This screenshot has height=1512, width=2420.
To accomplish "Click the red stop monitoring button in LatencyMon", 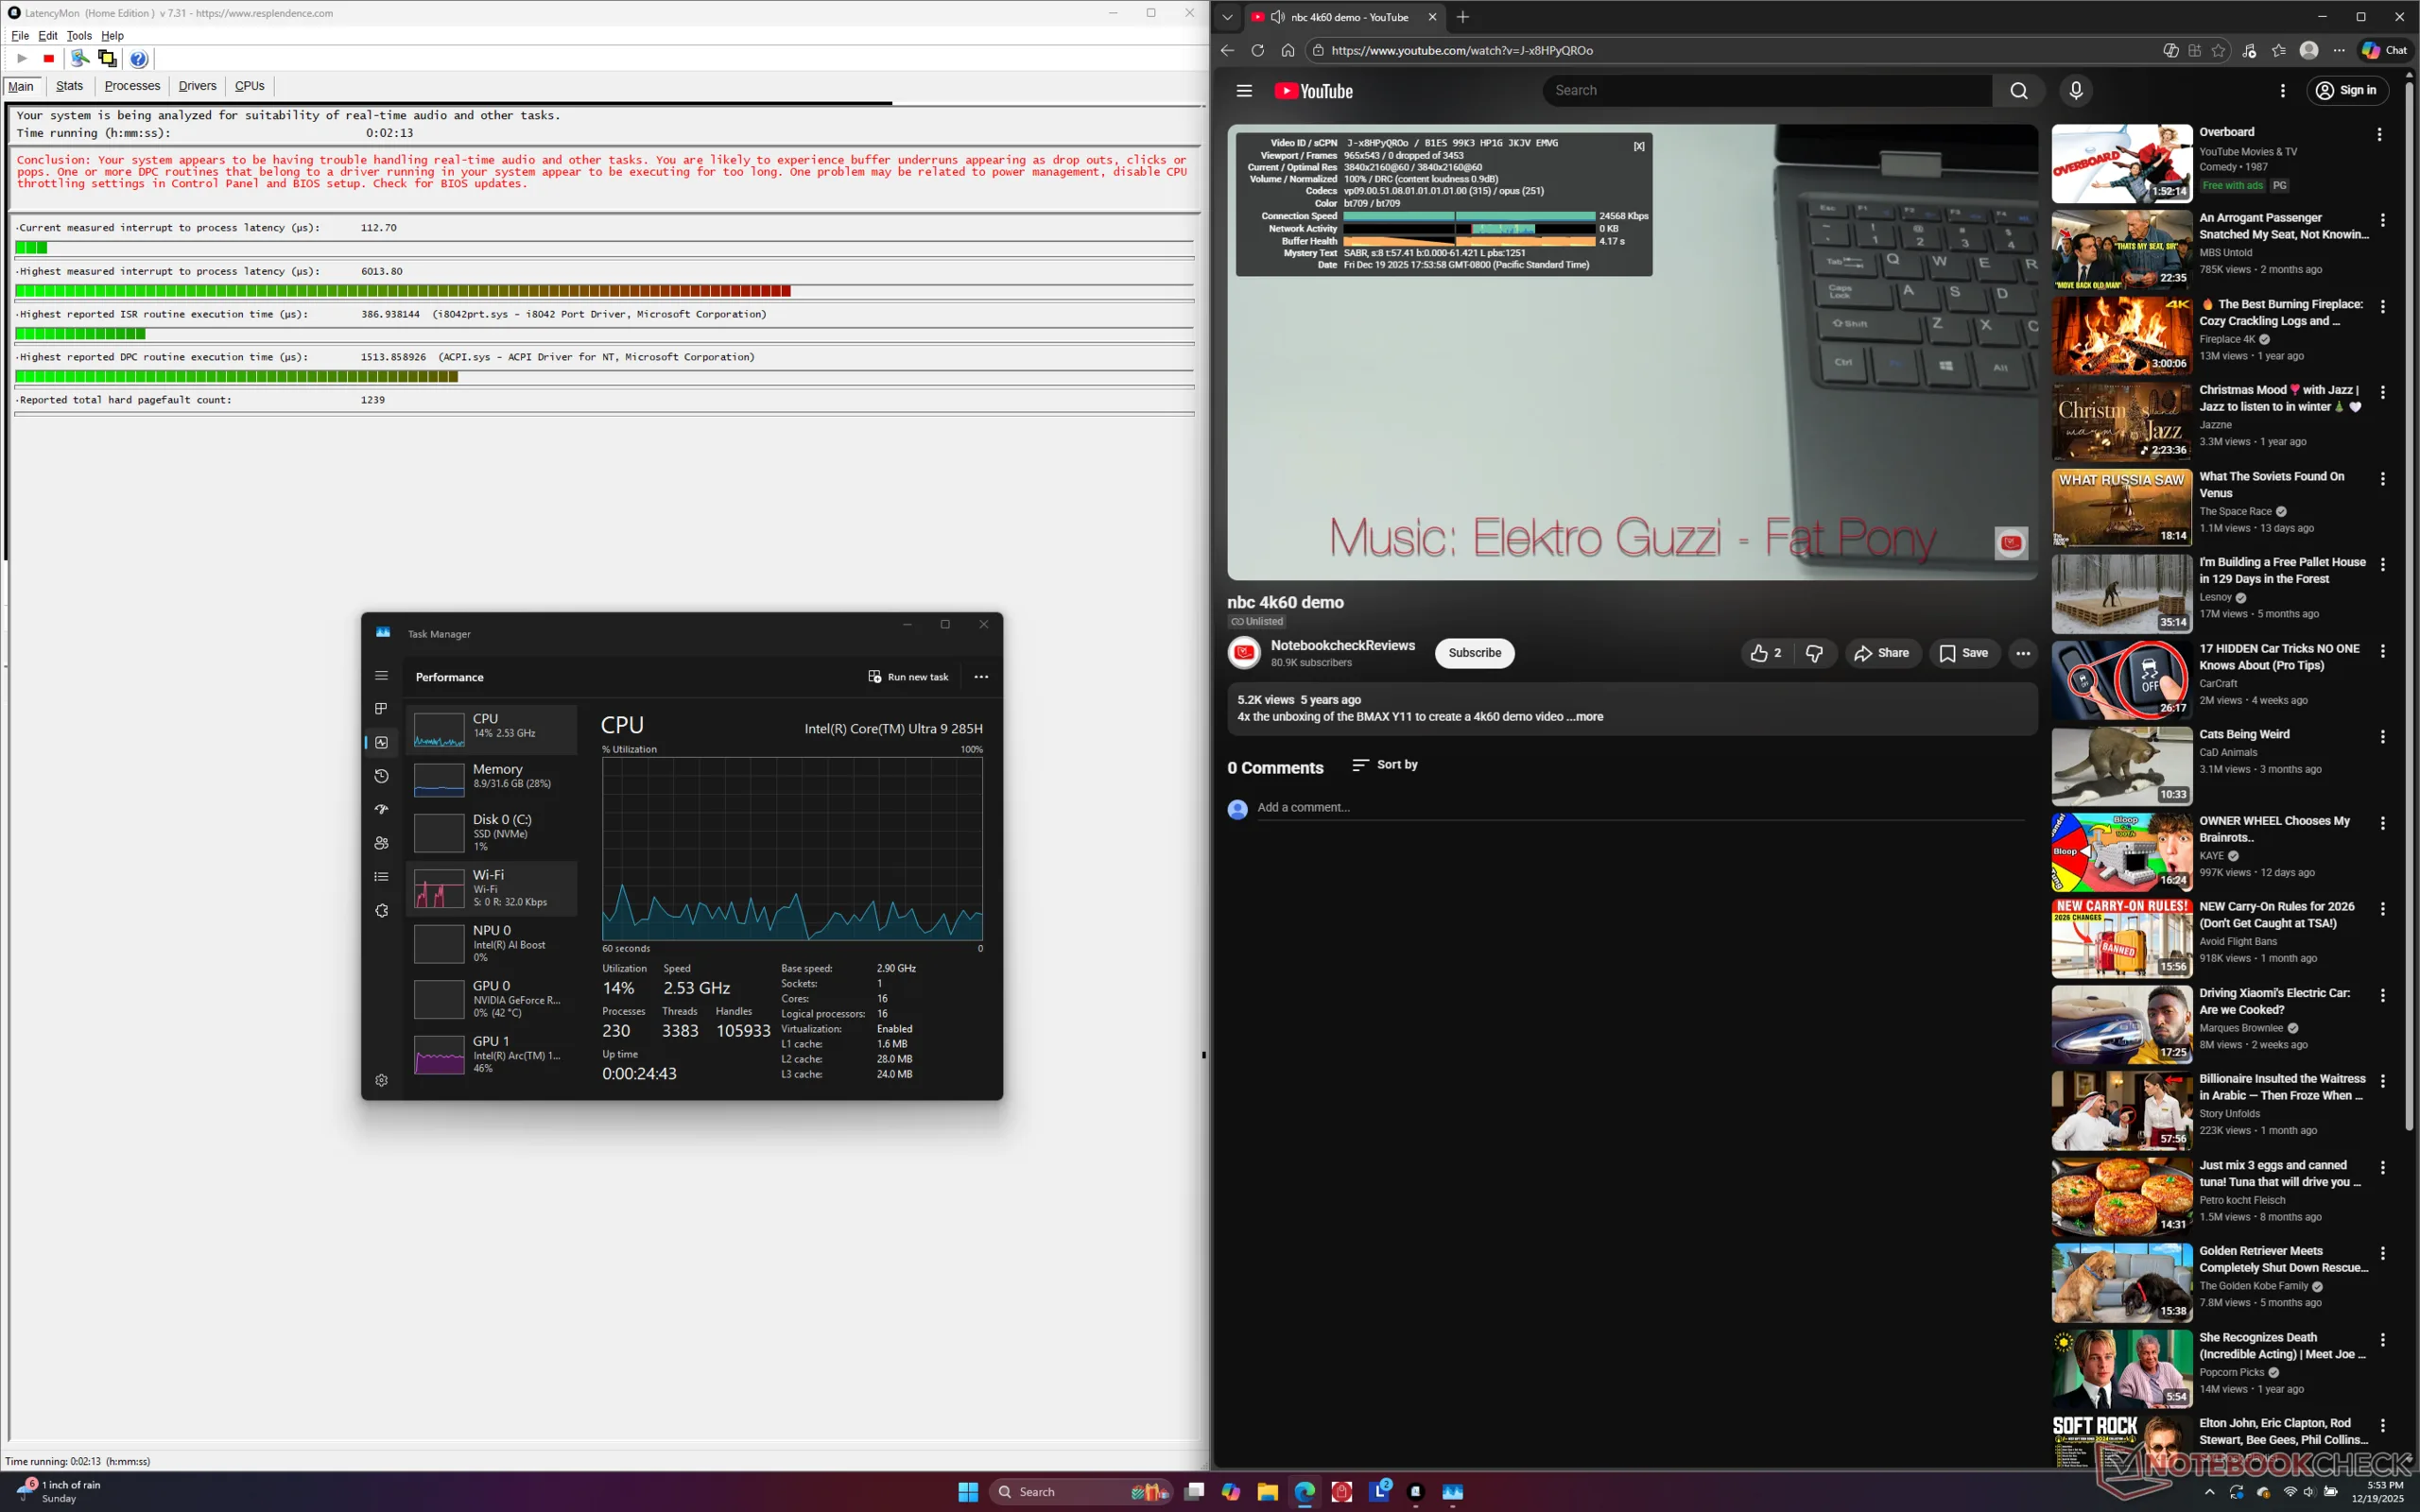I will point(48,59).
